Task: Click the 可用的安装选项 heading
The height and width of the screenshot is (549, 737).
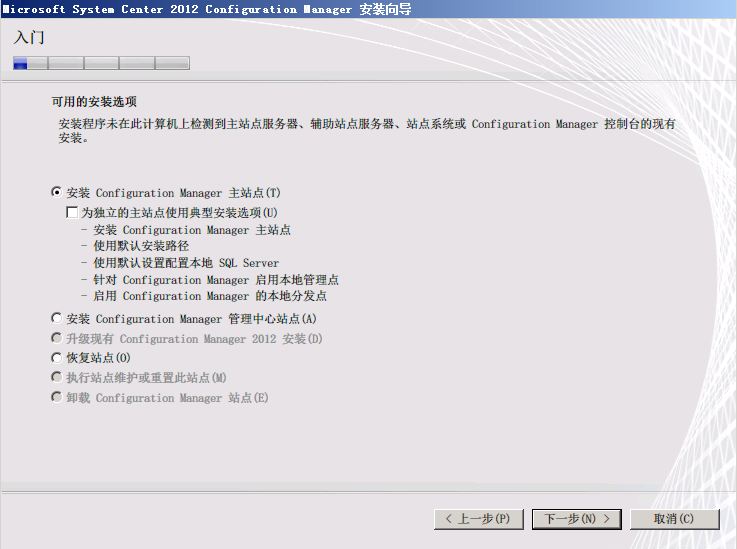Action: (x=94, y=102)
